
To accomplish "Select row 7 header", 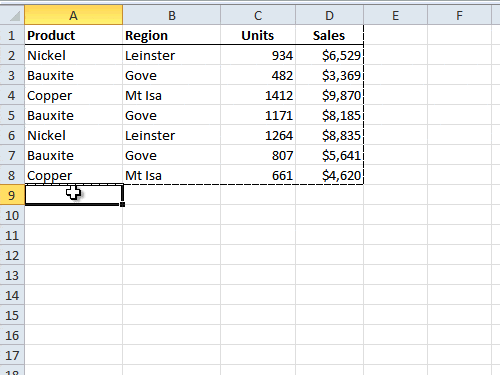I will (x=12, y=155).
